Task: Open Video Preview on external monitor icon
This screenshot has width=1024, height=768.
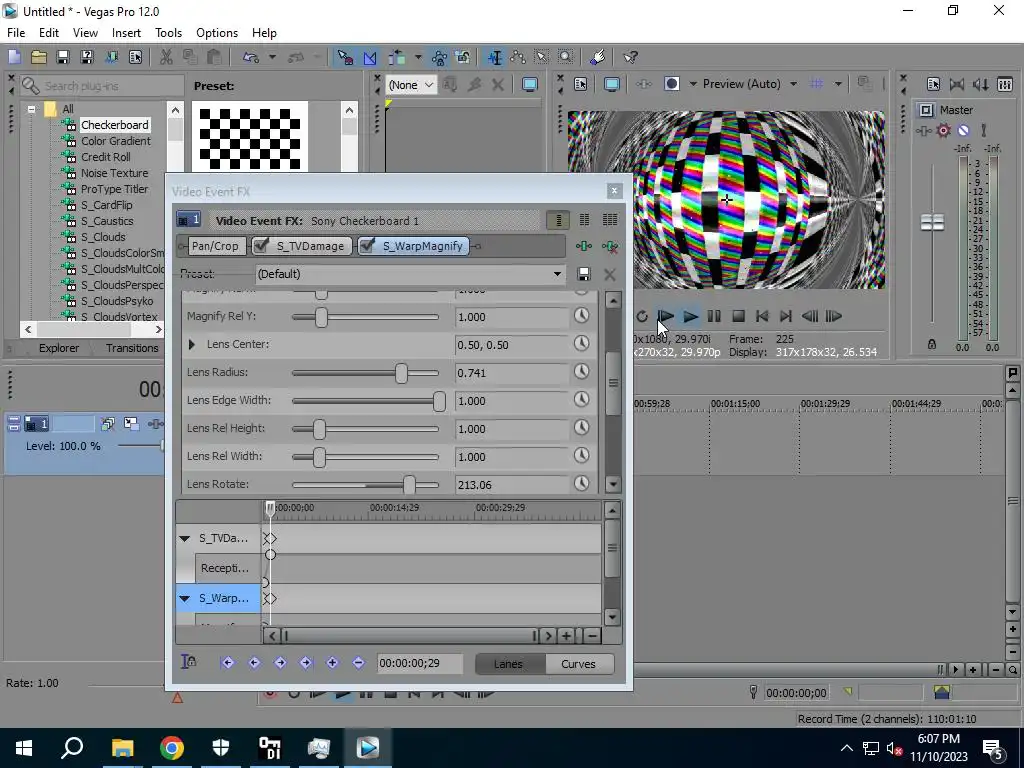Action: 611,84
